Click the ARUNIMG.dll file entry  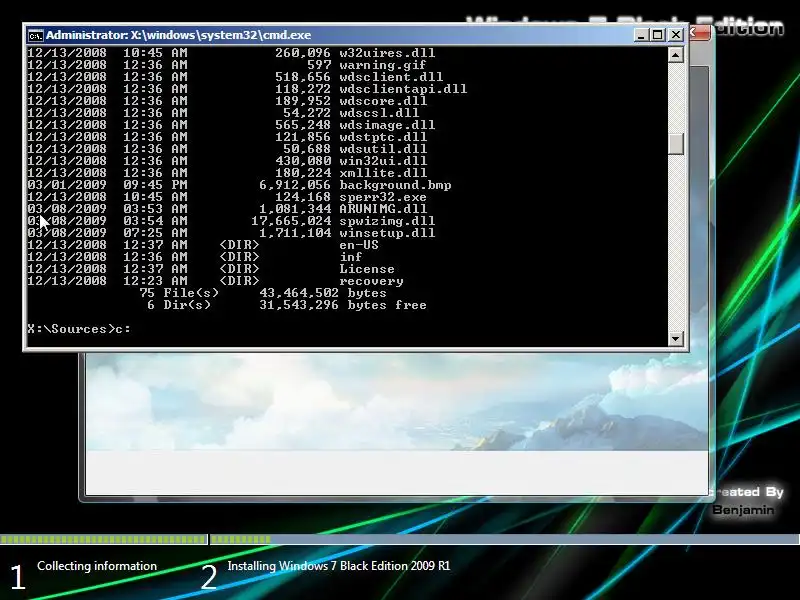[x=383, y=209]
